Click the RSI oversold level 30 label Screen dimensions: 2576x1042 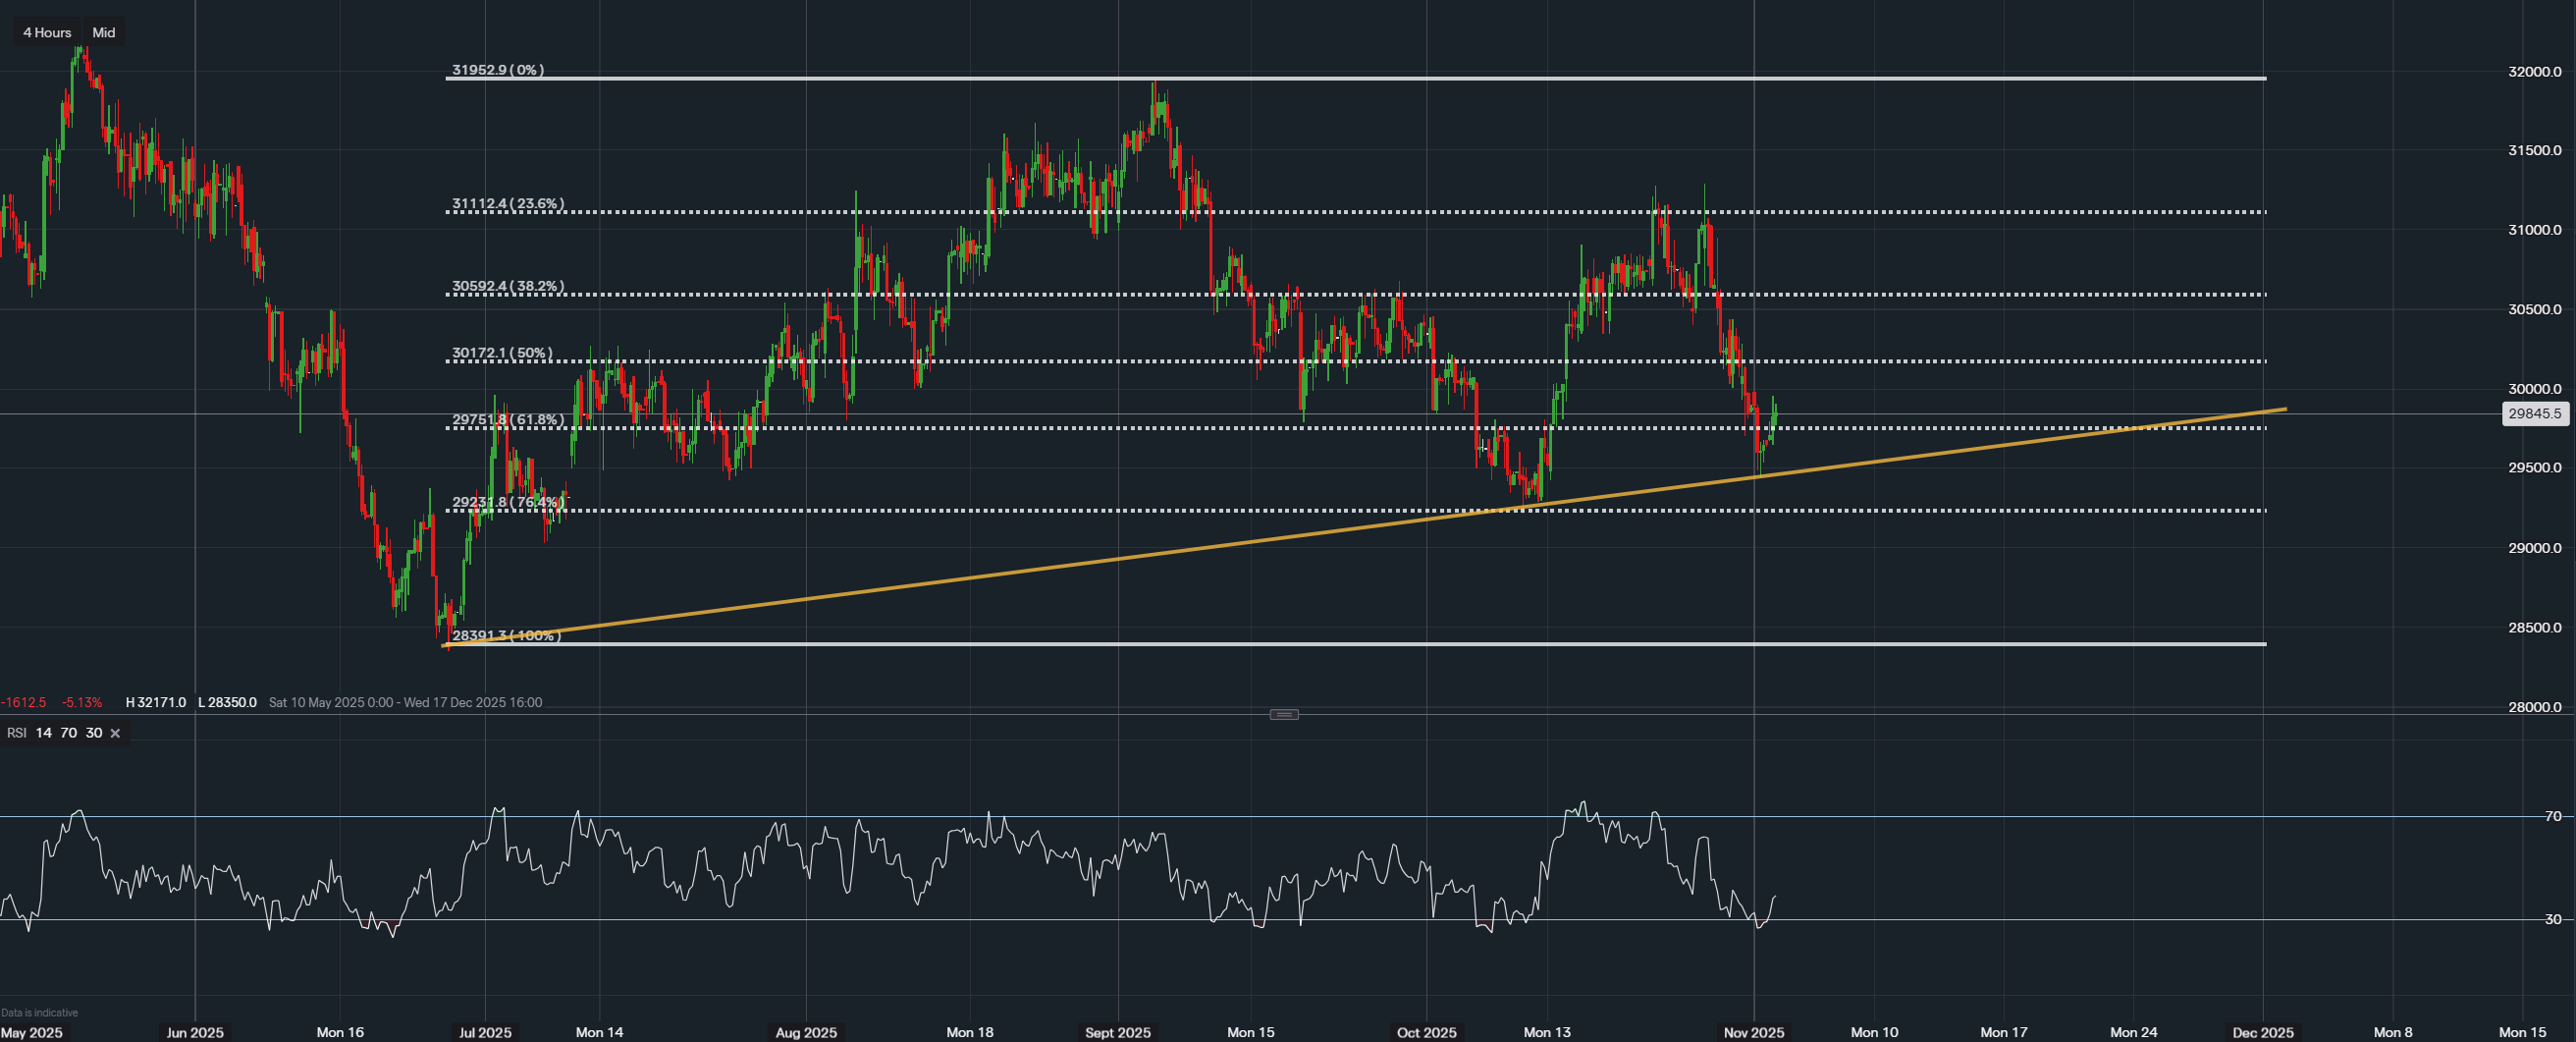click(x=2553, y=919)
